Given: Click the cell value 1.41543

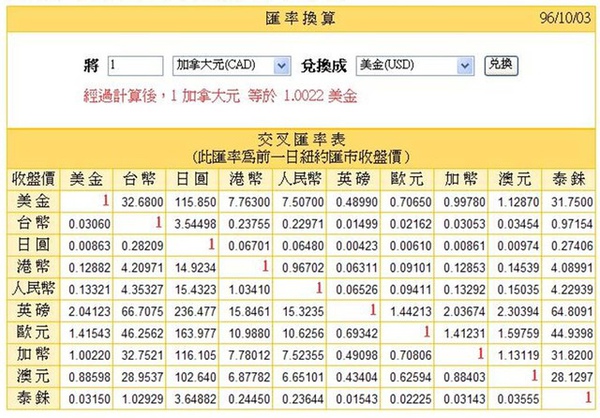Looking at the screenshot, I should 90,333.
